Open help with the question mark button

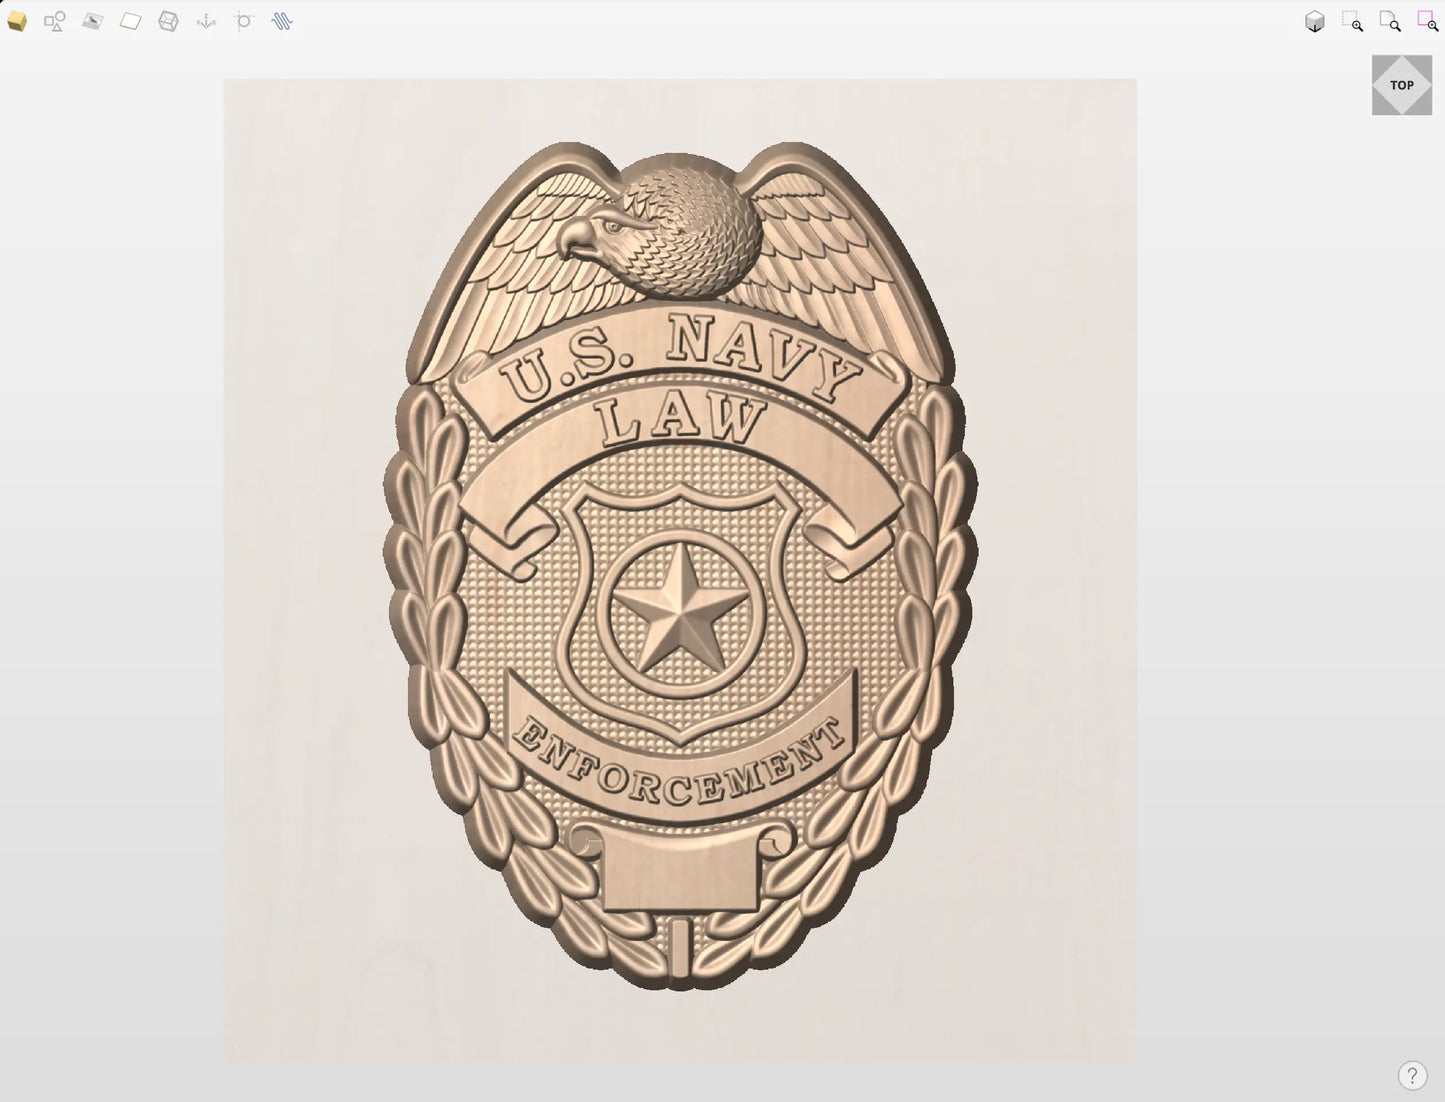point(1412,1076)
